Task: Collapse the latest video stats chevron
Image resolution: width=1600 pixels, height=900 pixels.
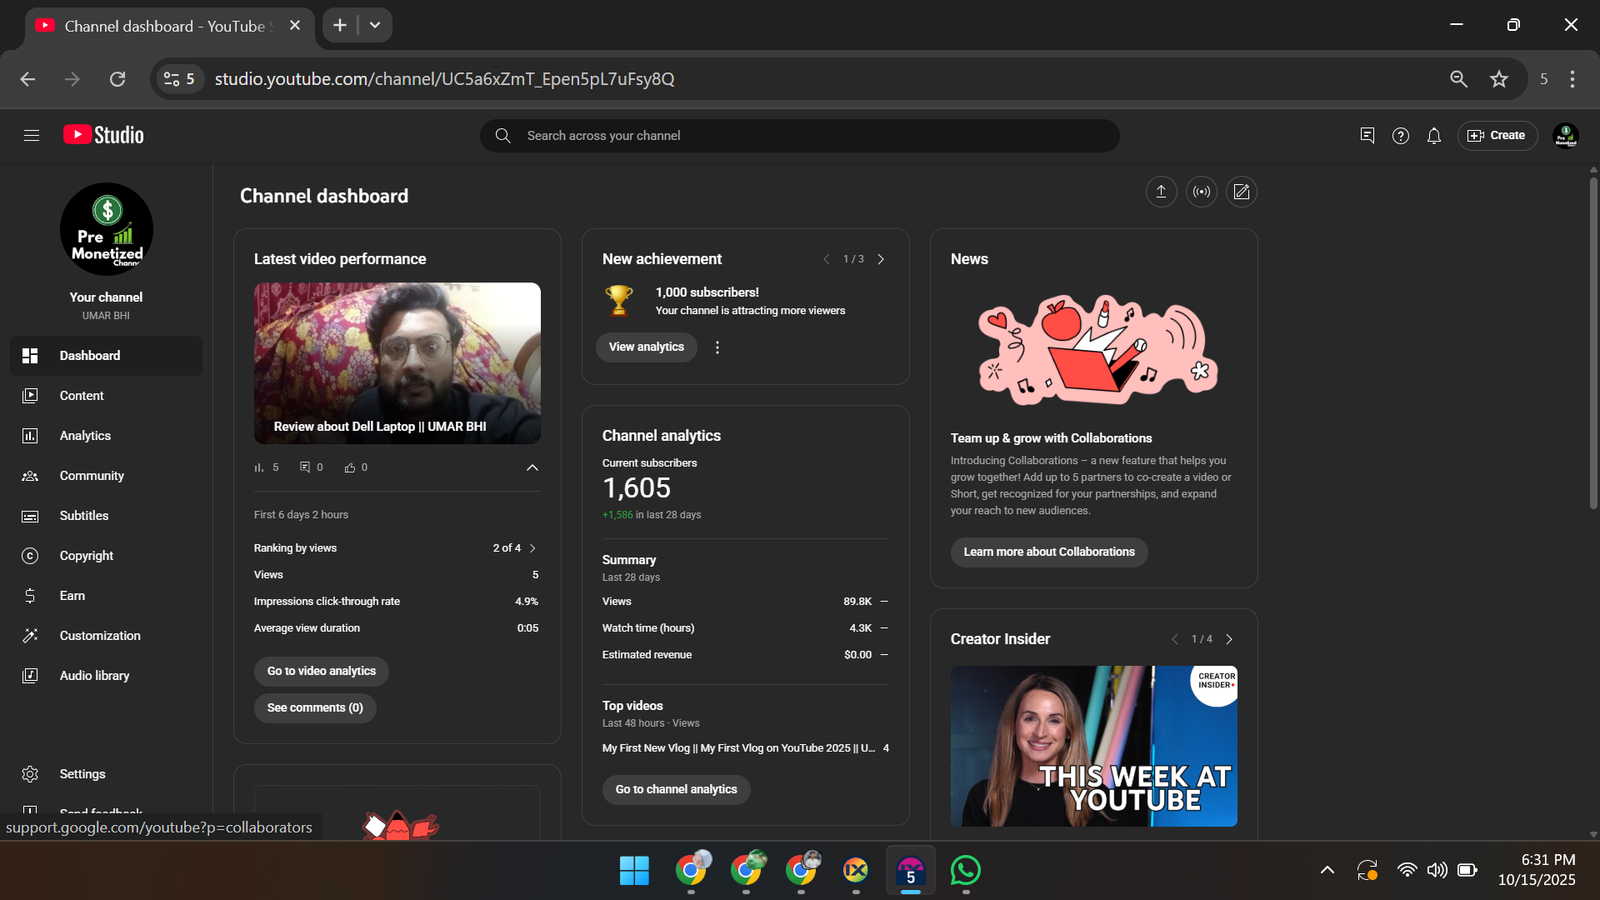Action: click(x=532, y=467)
